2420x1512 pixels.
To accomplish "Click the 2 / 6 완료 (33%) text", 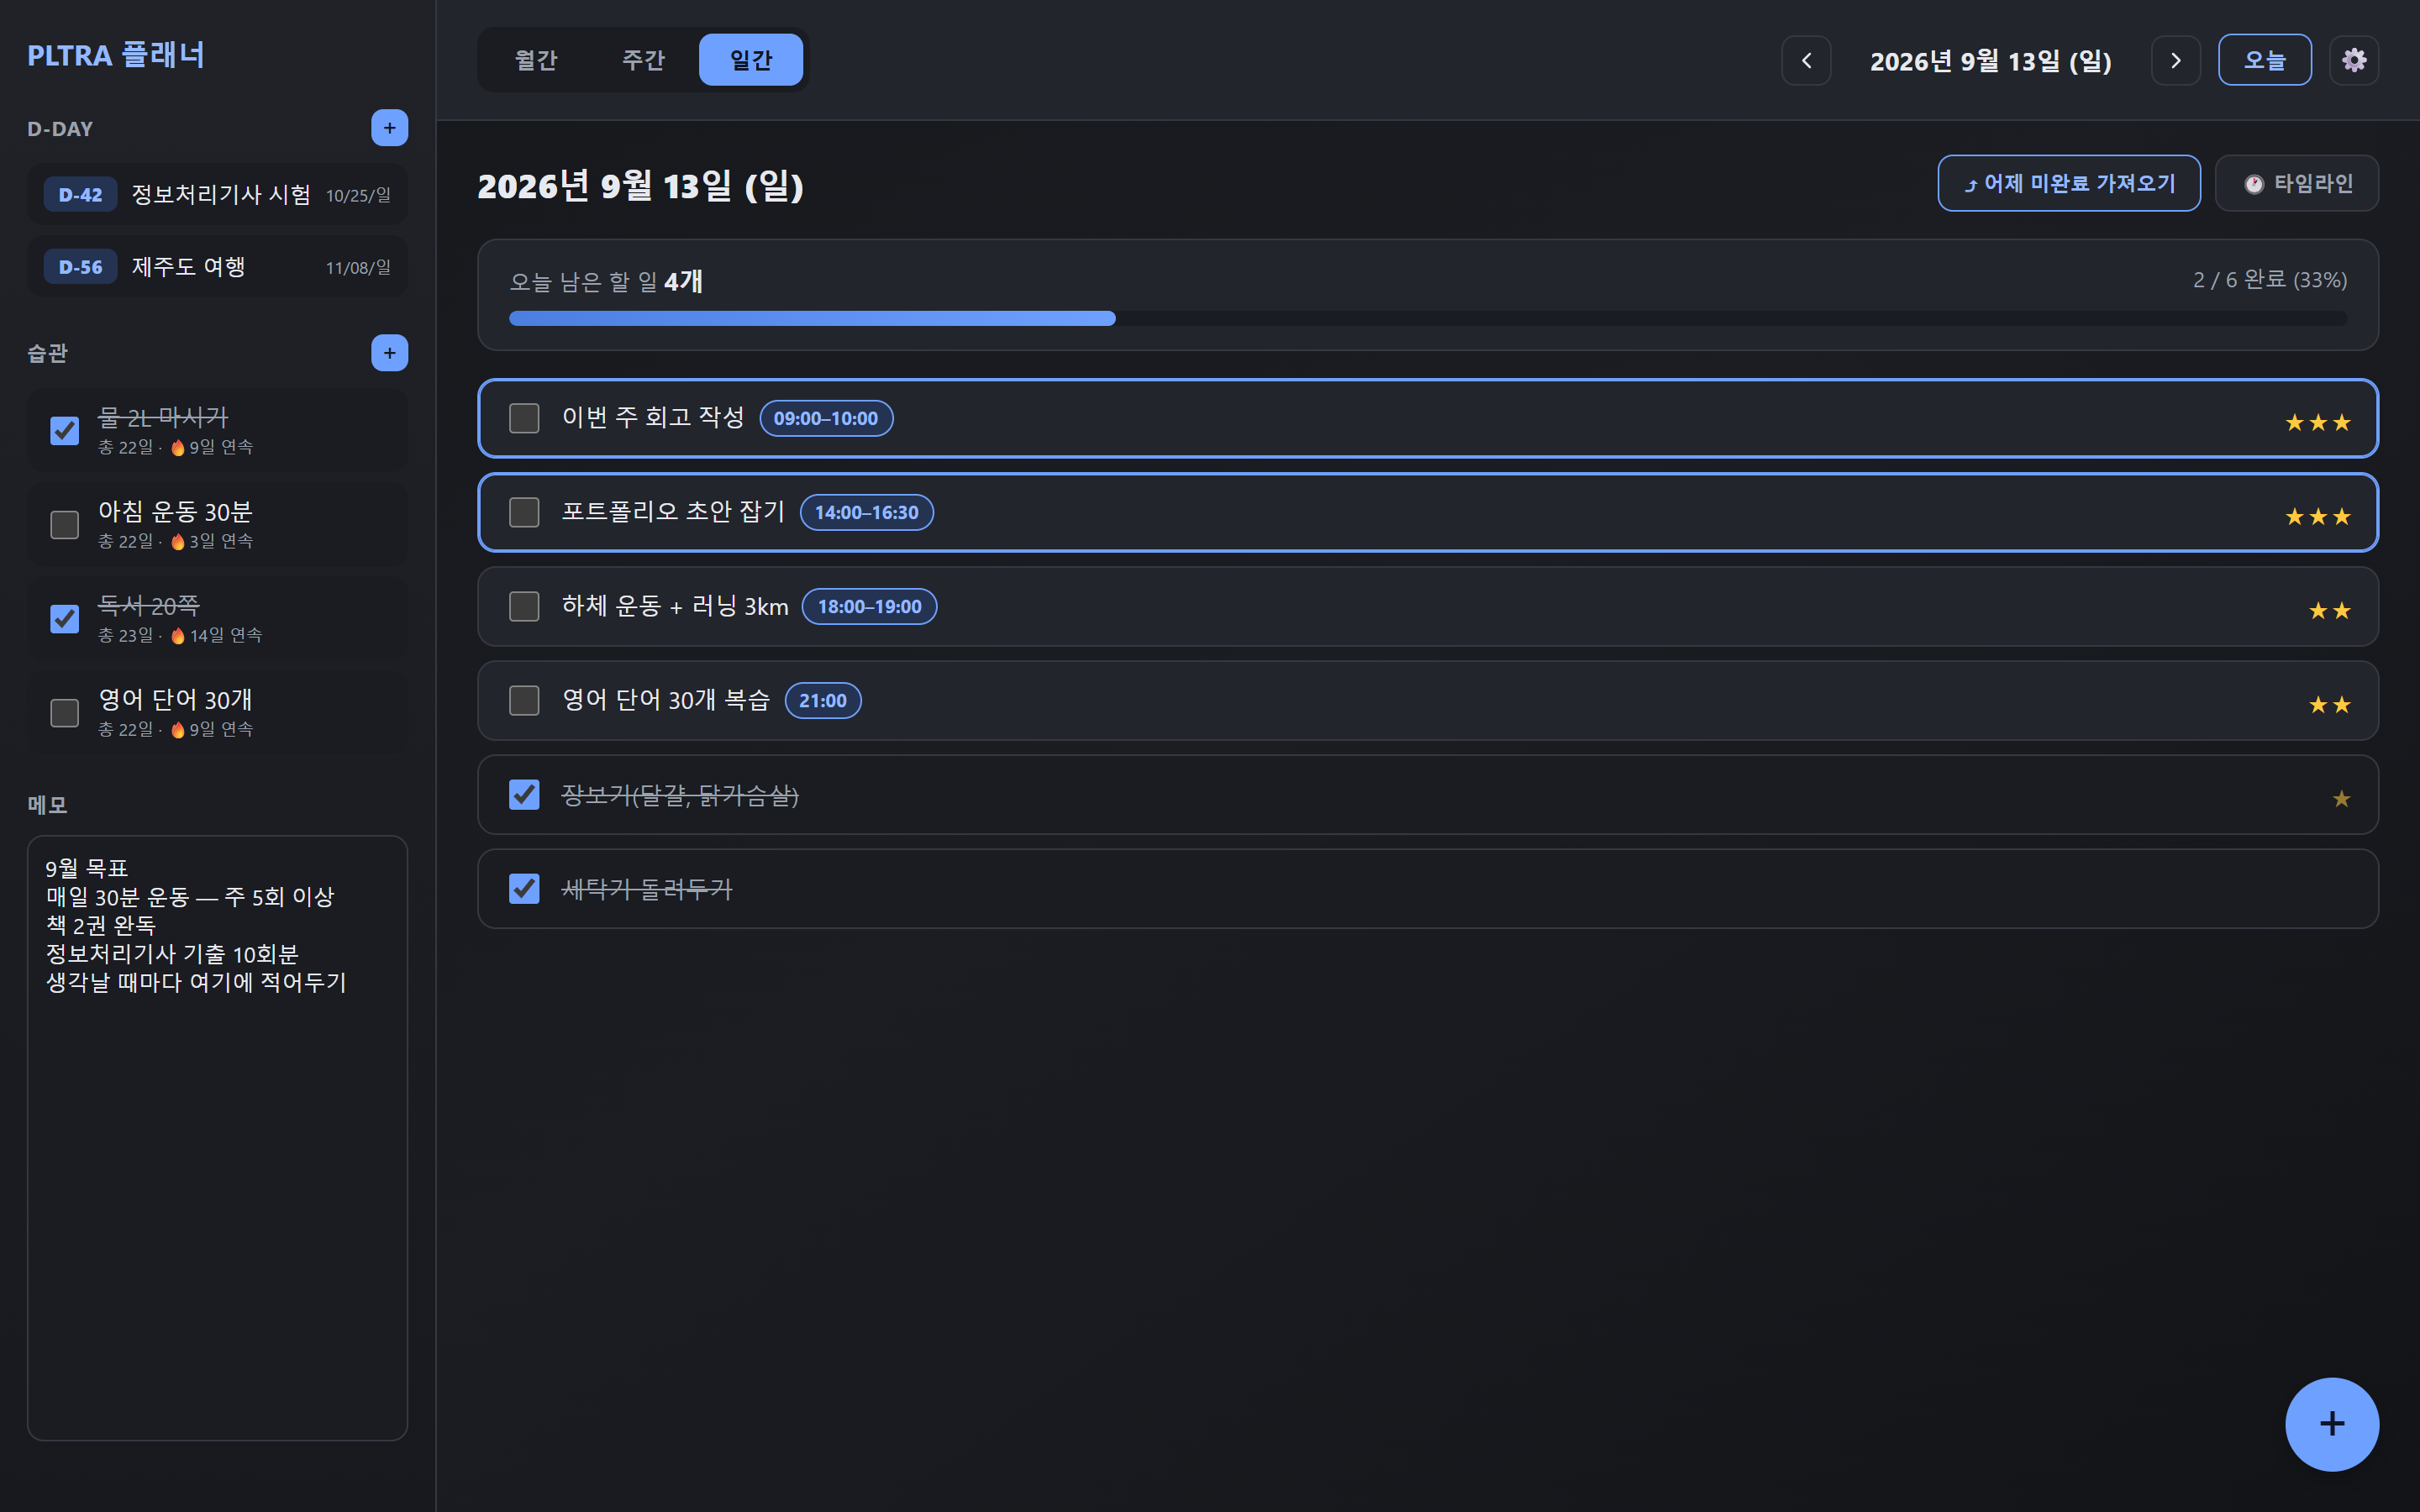I will coord(2269,280).
